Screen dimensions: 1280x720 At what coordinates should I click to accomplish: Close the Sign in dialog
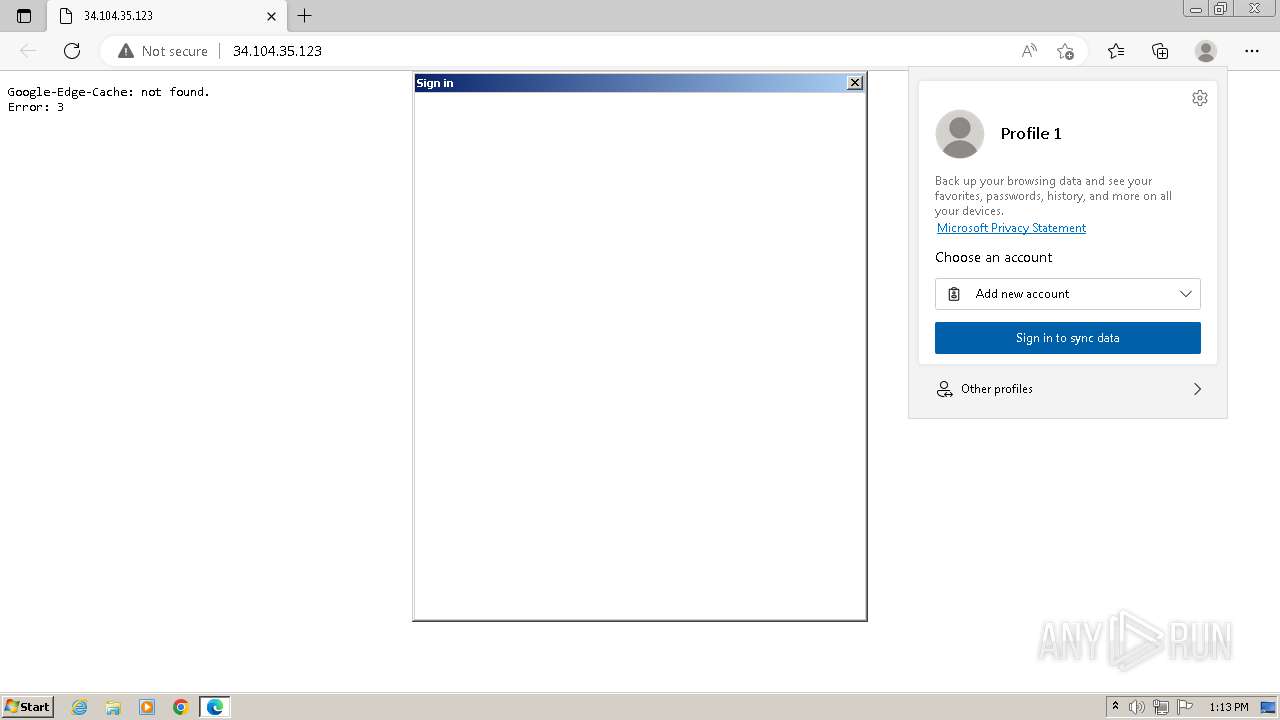pyautogui.click(x=855, y=83)
